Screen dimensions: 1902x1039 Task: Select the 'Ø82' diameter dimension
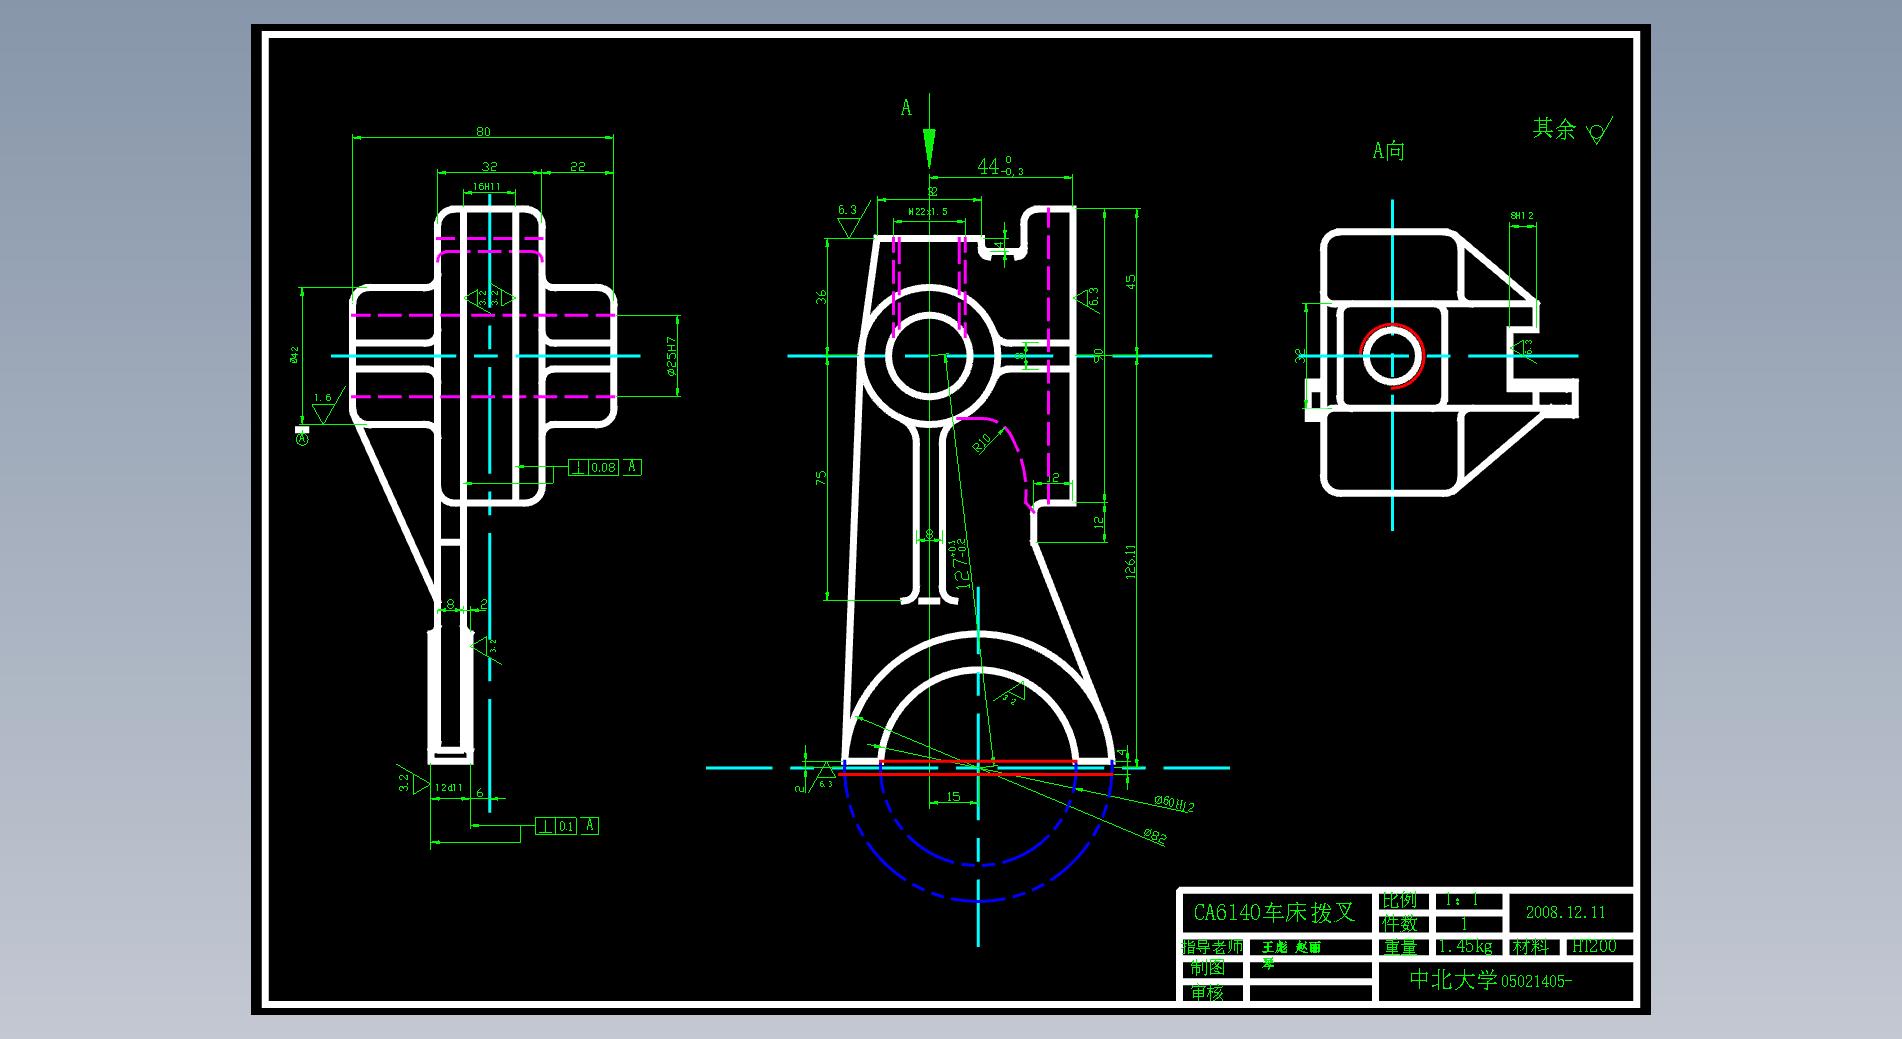1154,836
